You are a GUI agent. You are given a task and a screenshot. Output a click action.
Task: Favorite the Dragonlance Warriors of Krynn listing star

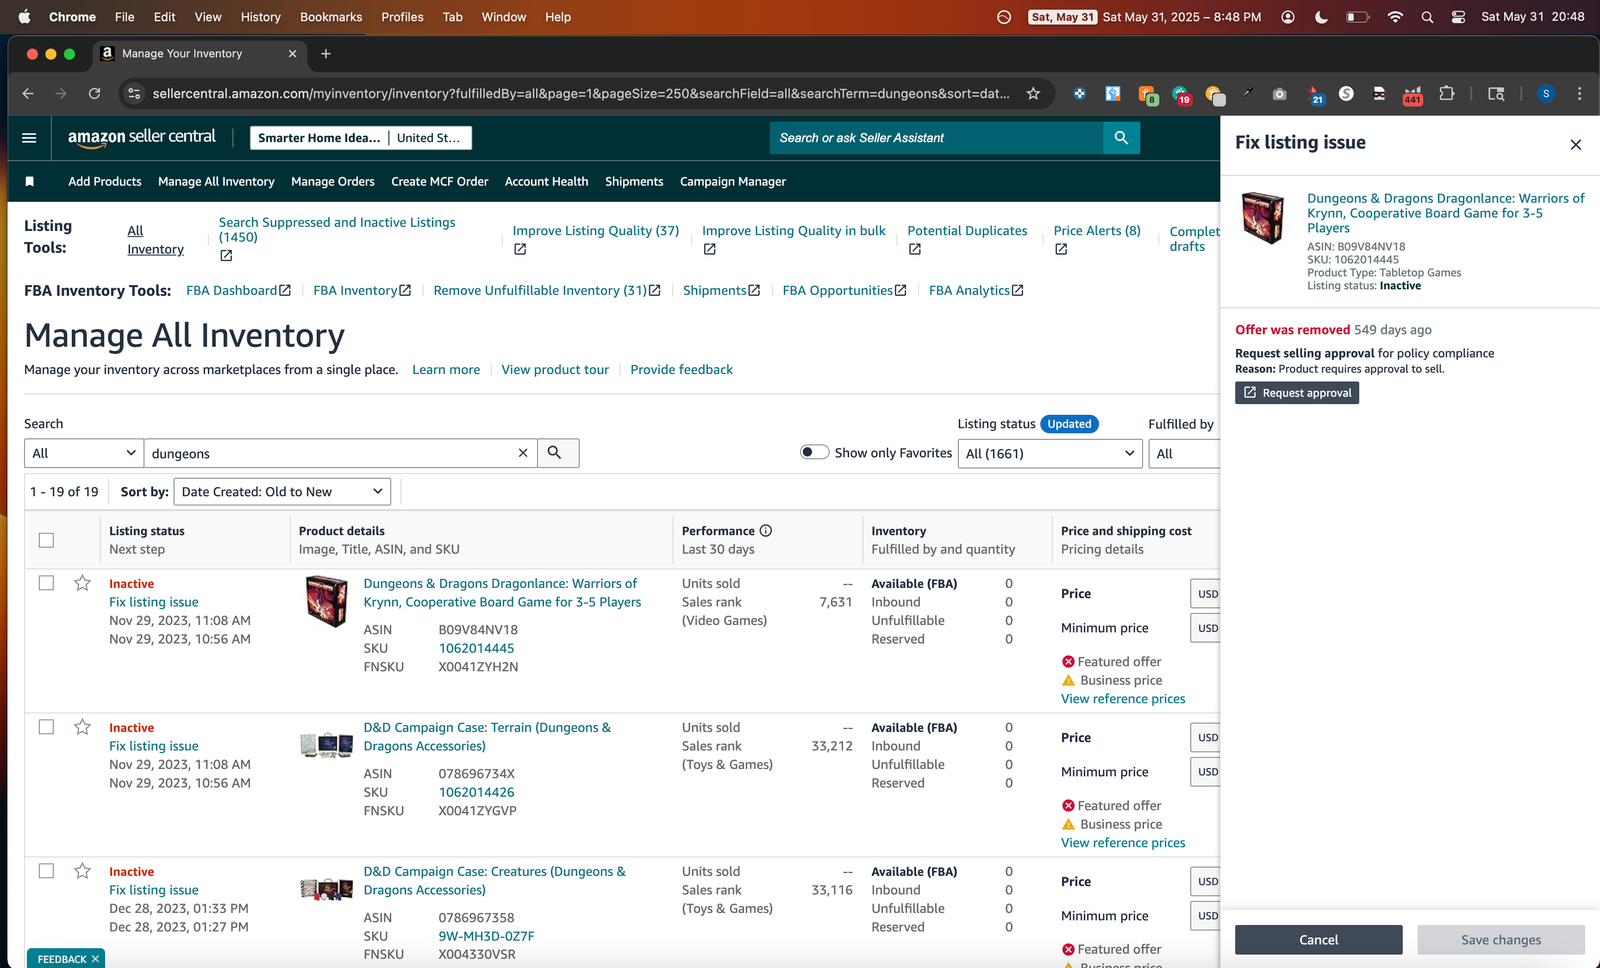point(82,583)
